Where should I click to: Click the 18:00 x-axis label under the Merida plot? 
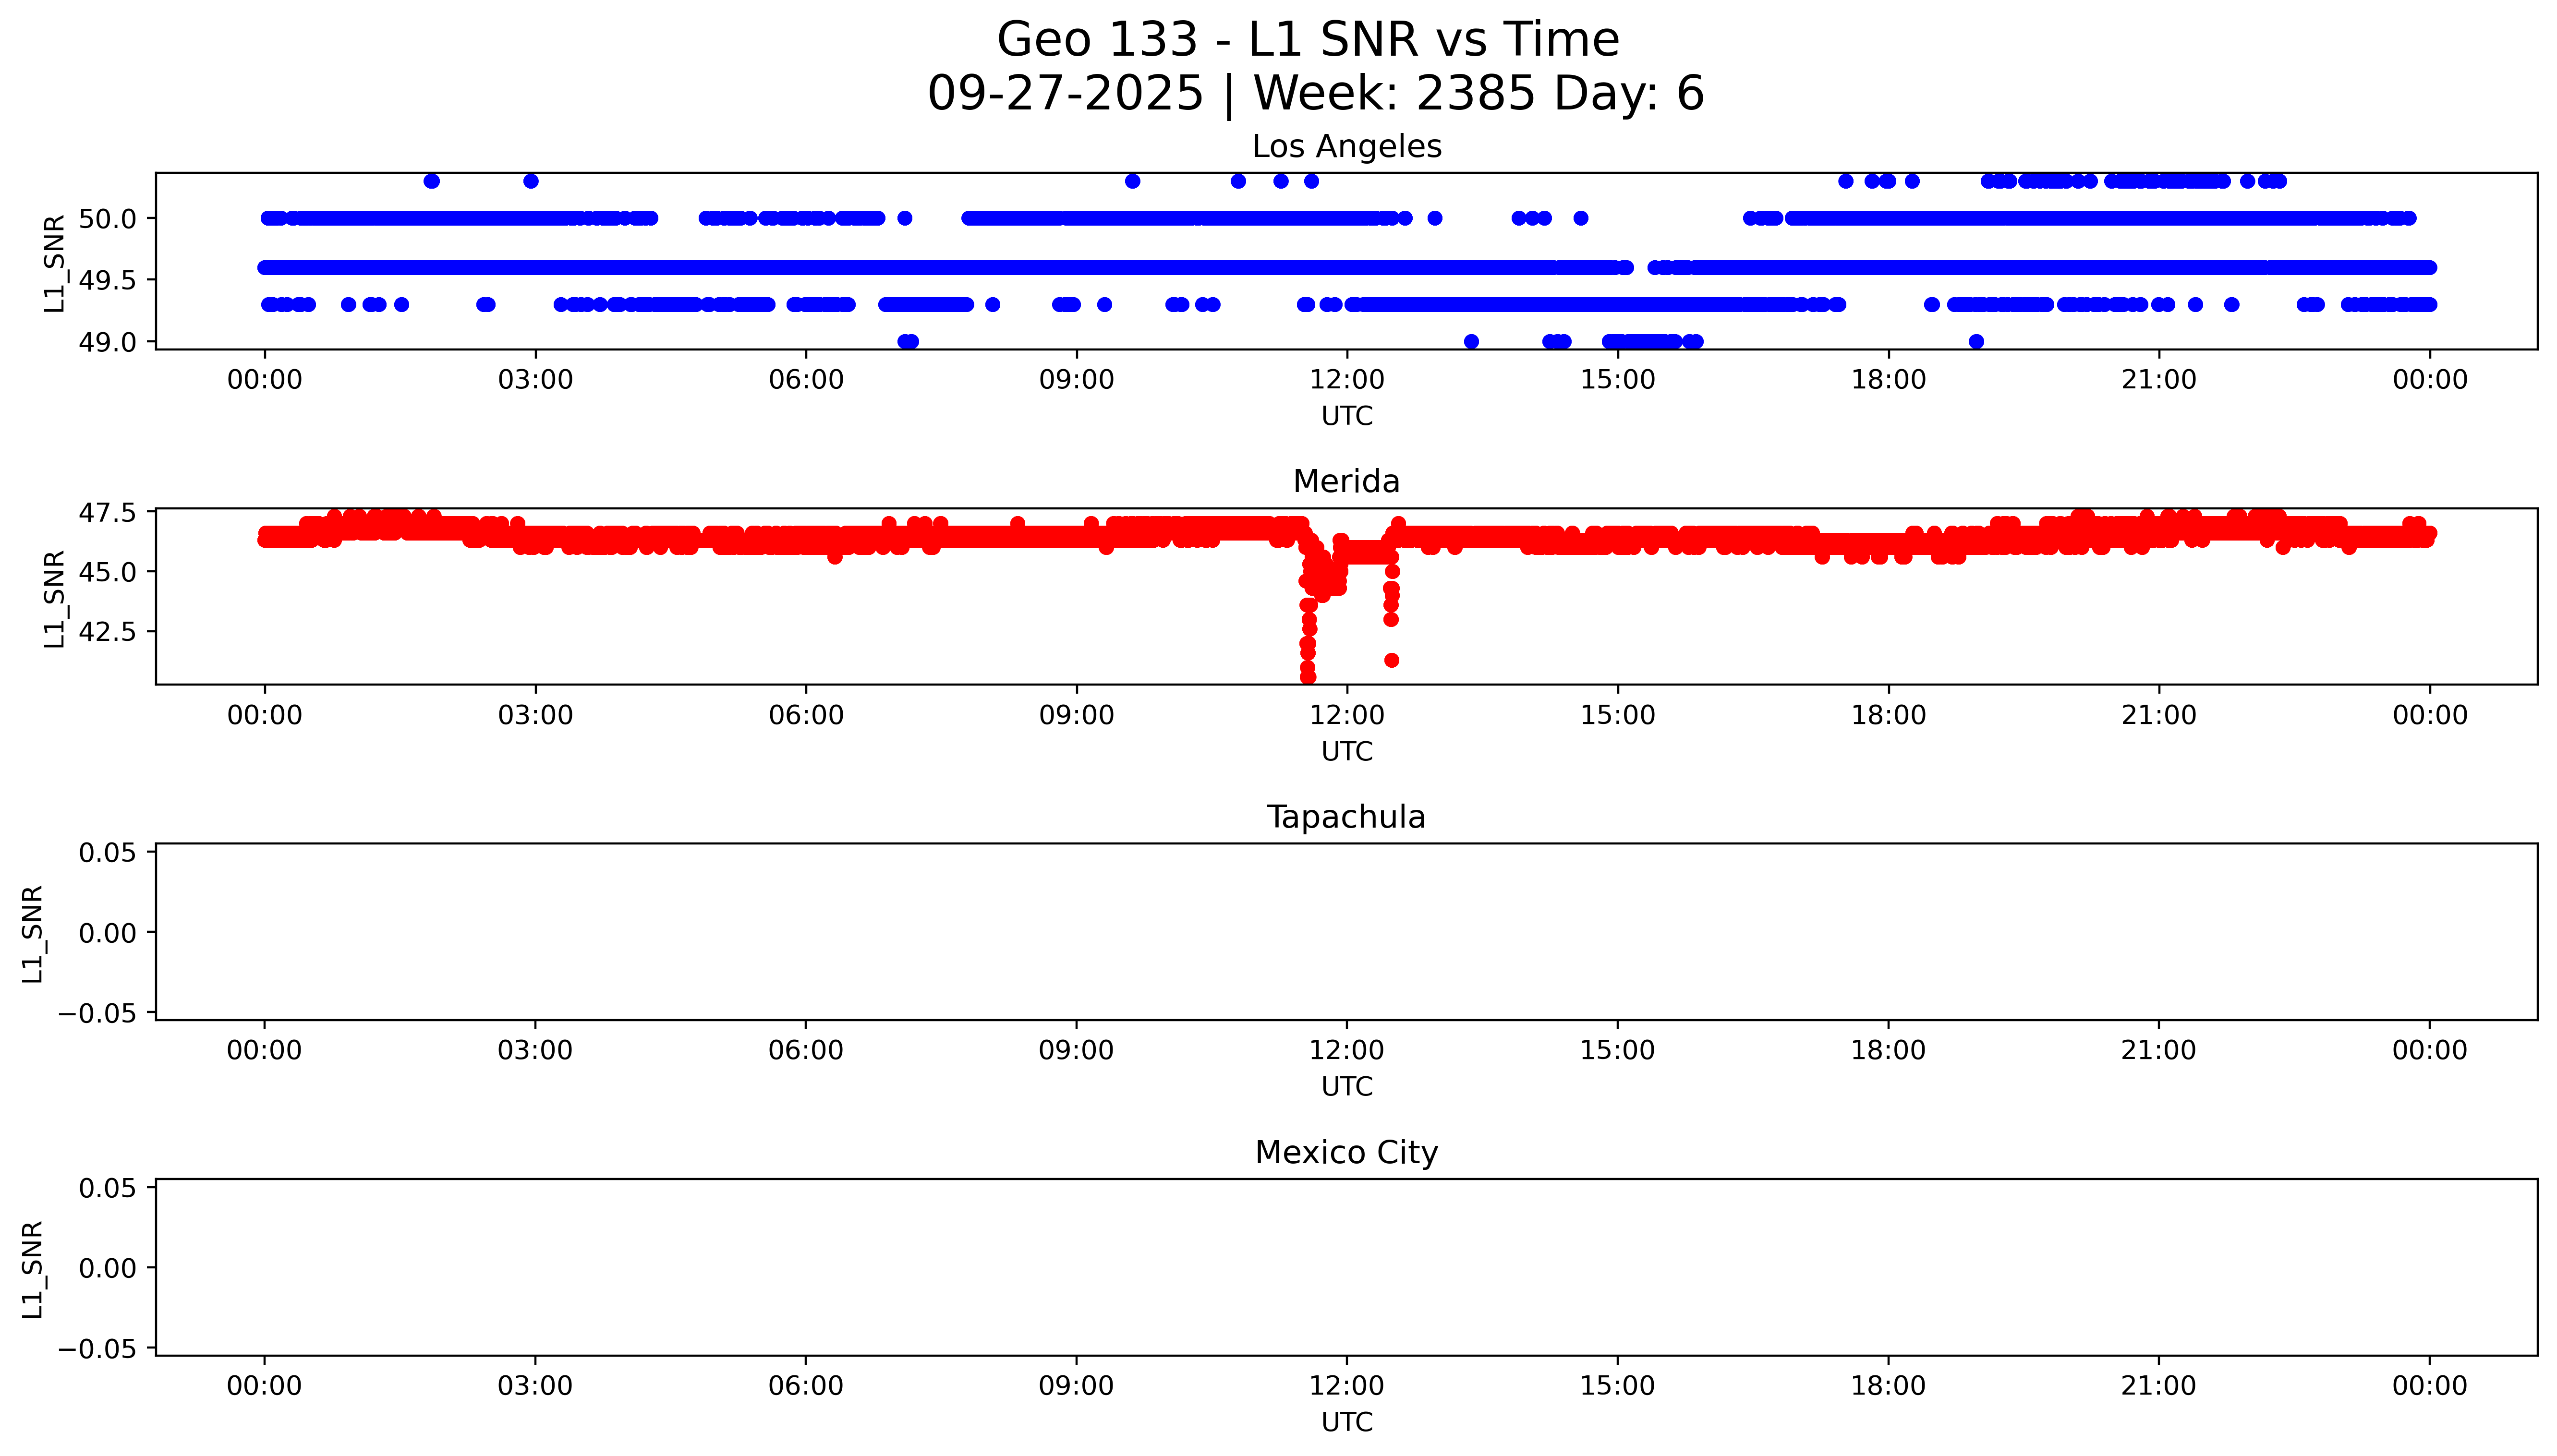coord(1887,715)
